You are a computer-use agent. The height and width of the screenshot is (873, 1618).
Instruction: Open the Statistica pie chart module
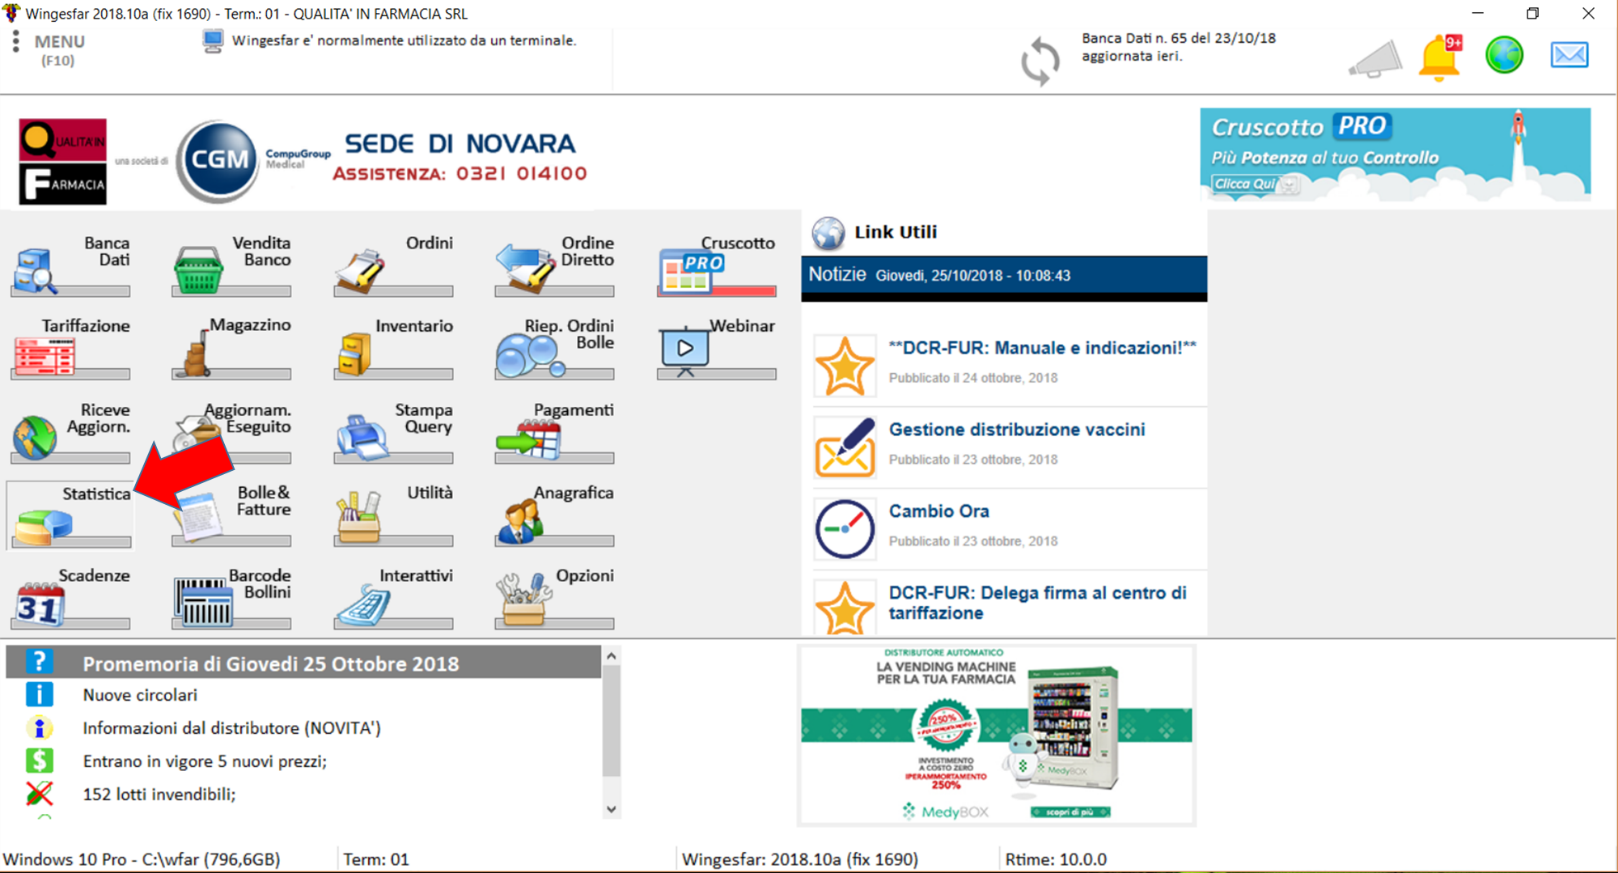coord(70,515)
